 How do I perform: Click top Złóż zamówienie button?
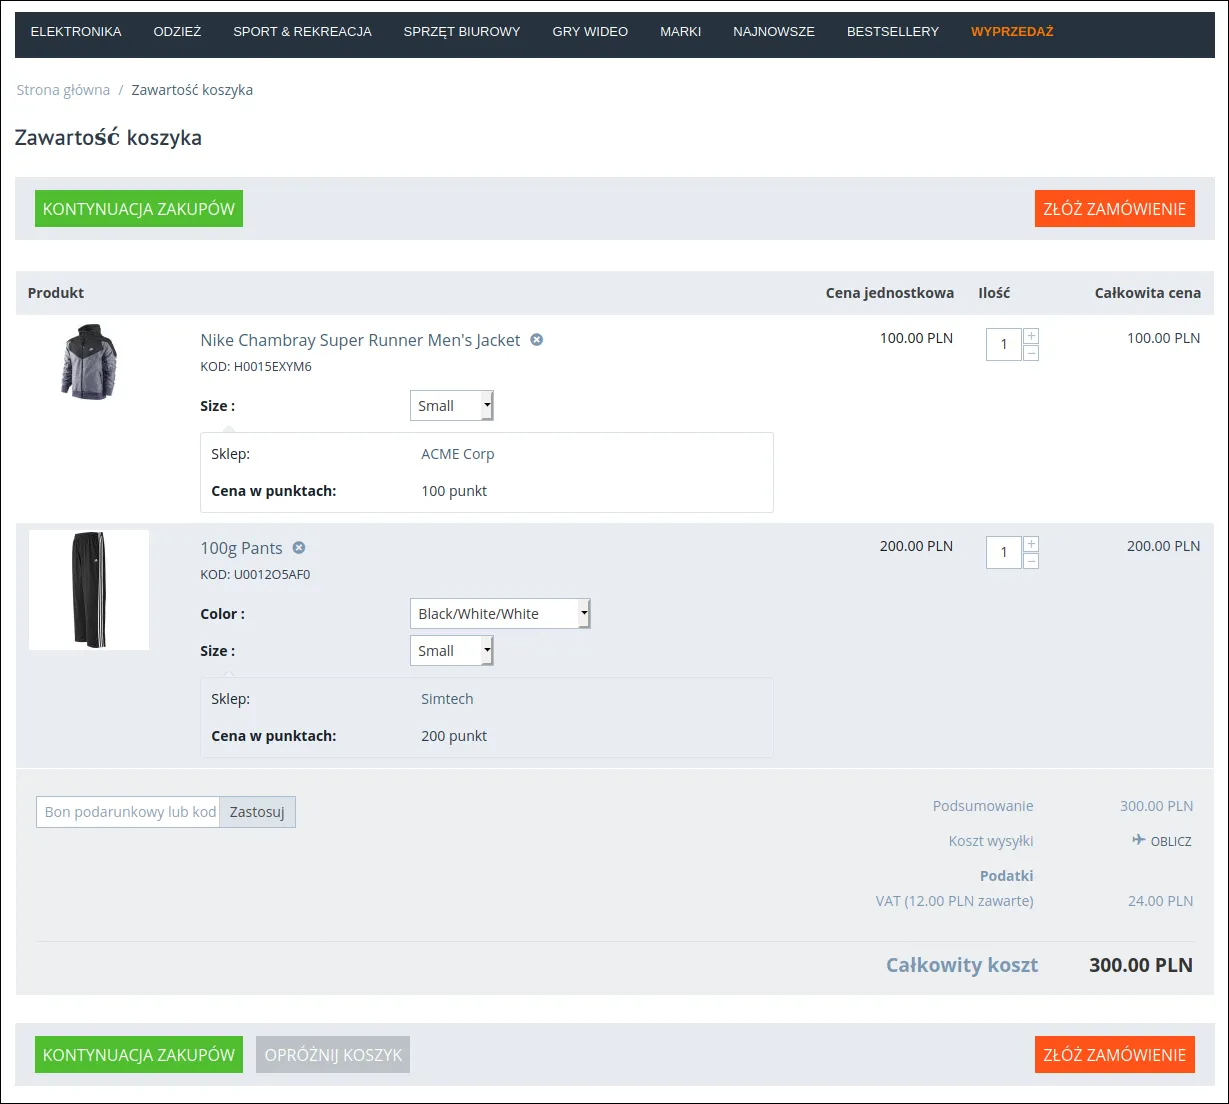click(x=1114, y=209)
